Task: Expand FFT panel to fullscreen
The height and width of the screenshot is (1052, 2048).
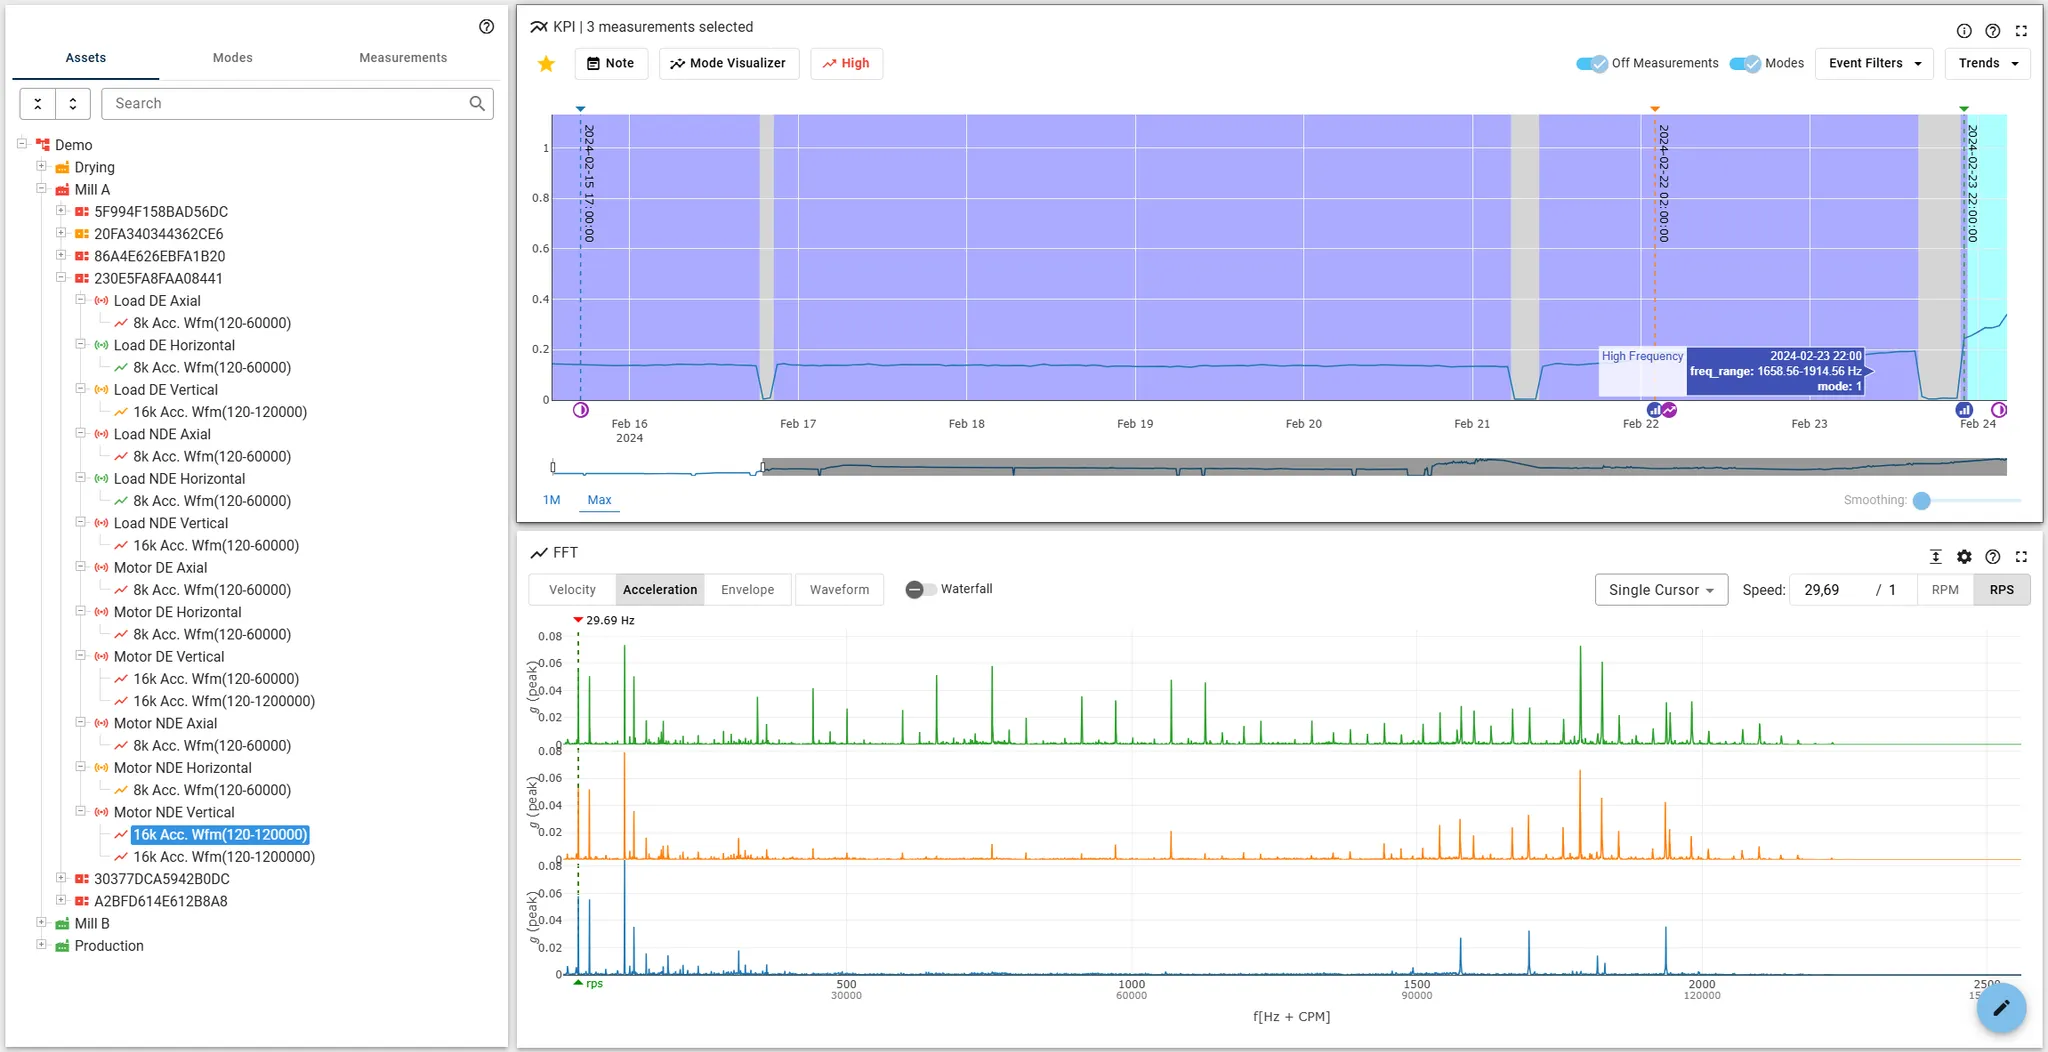Action: [2021, 557]
